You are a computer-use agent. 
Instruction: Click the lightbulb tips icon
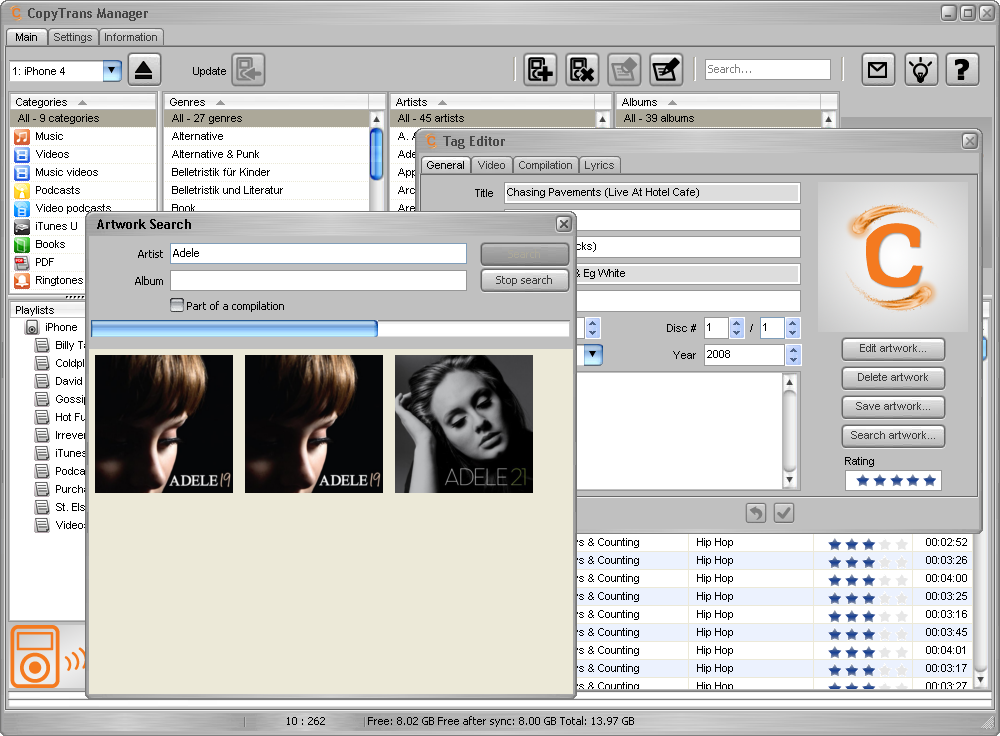(x=920, y=70)
